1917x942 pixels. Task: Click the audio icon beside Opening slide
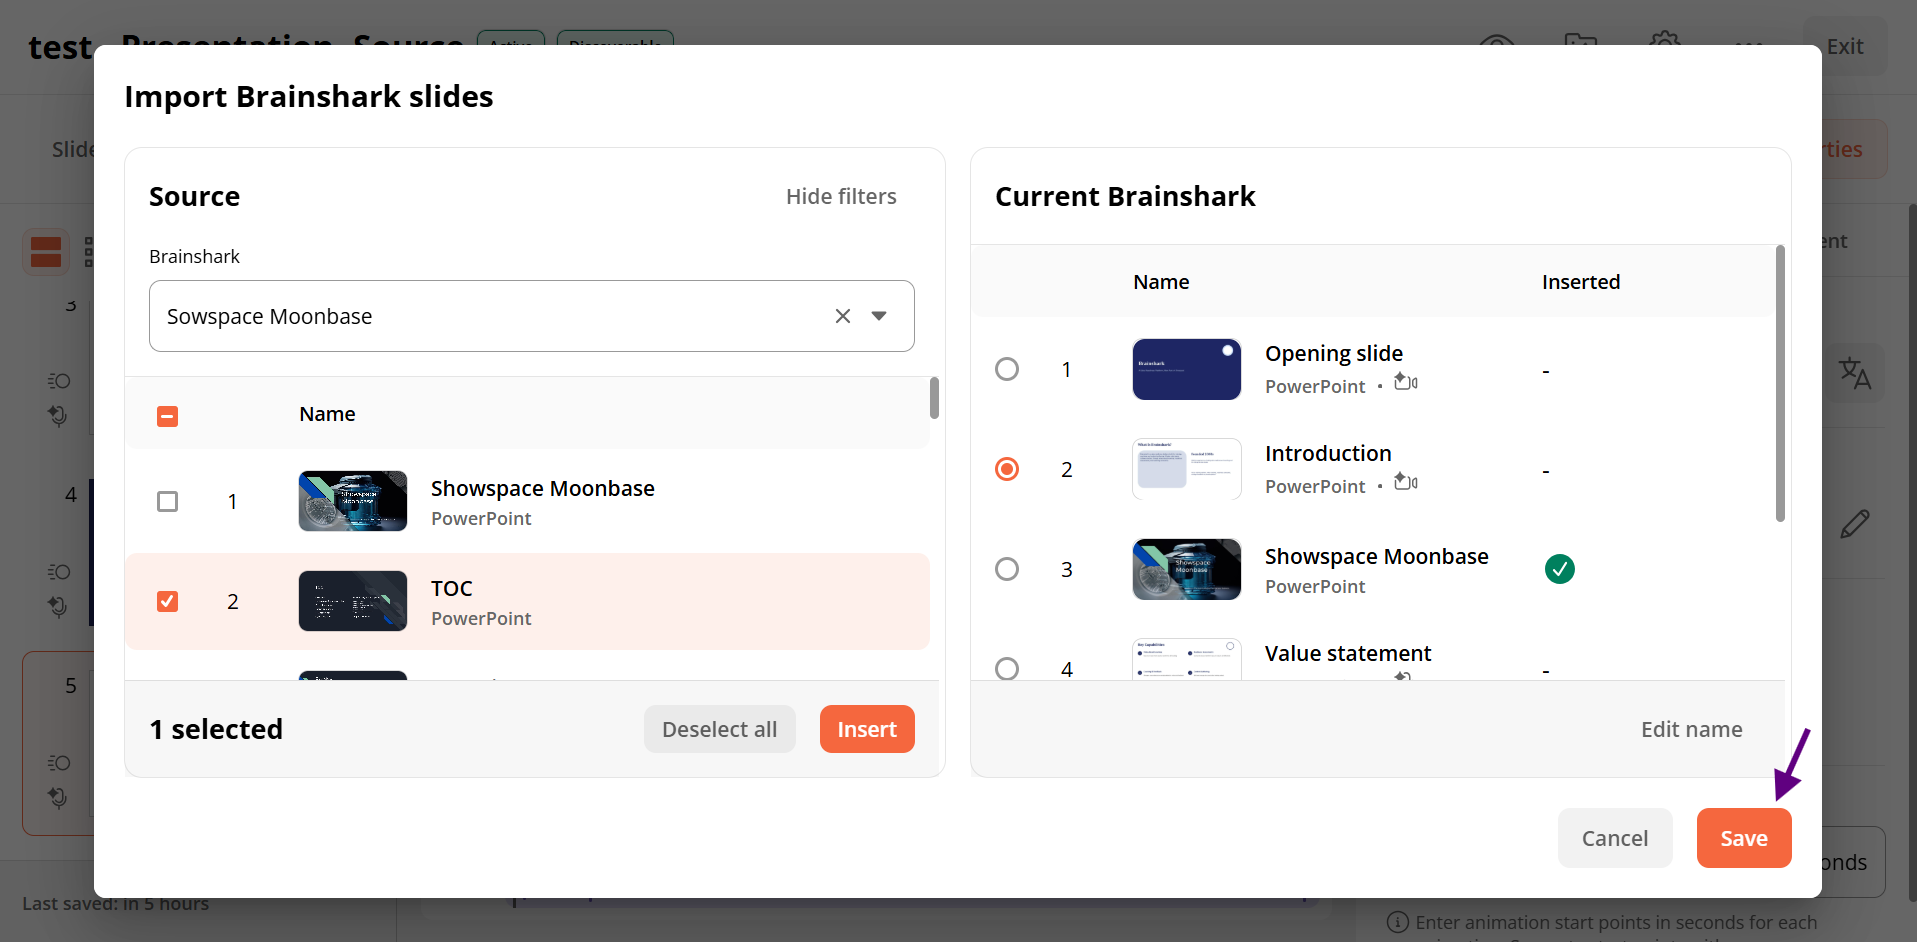1406,382
